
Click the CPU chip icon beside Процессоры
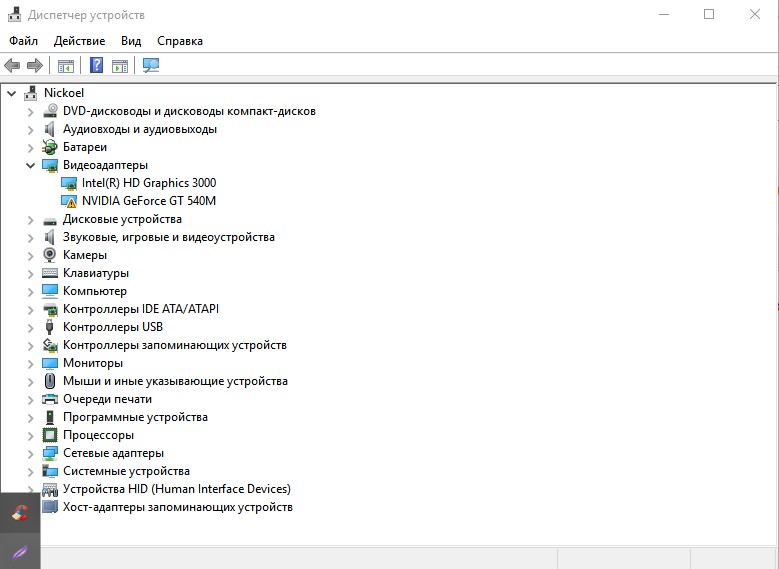pos(50,435)
